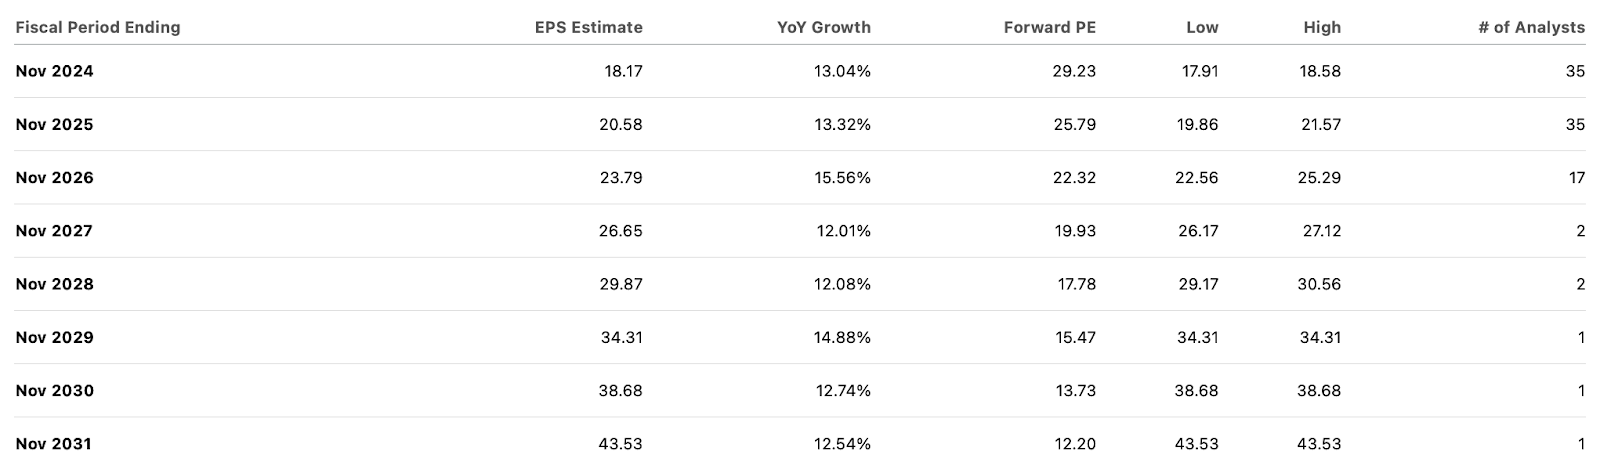Click the Nov 2028 row label

[x=55, y=284]
